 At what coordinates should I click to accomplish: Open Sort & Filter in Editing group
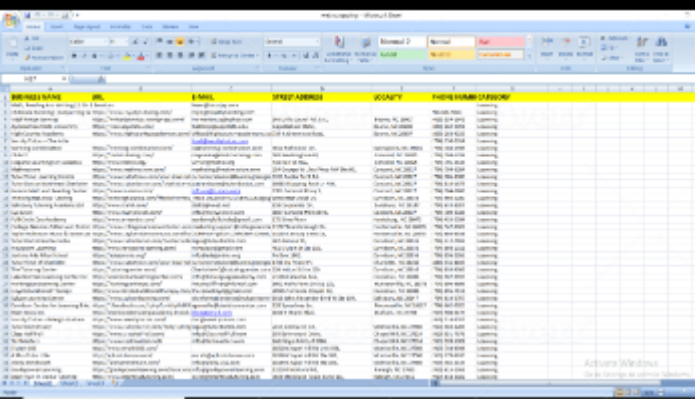point(642,49)
